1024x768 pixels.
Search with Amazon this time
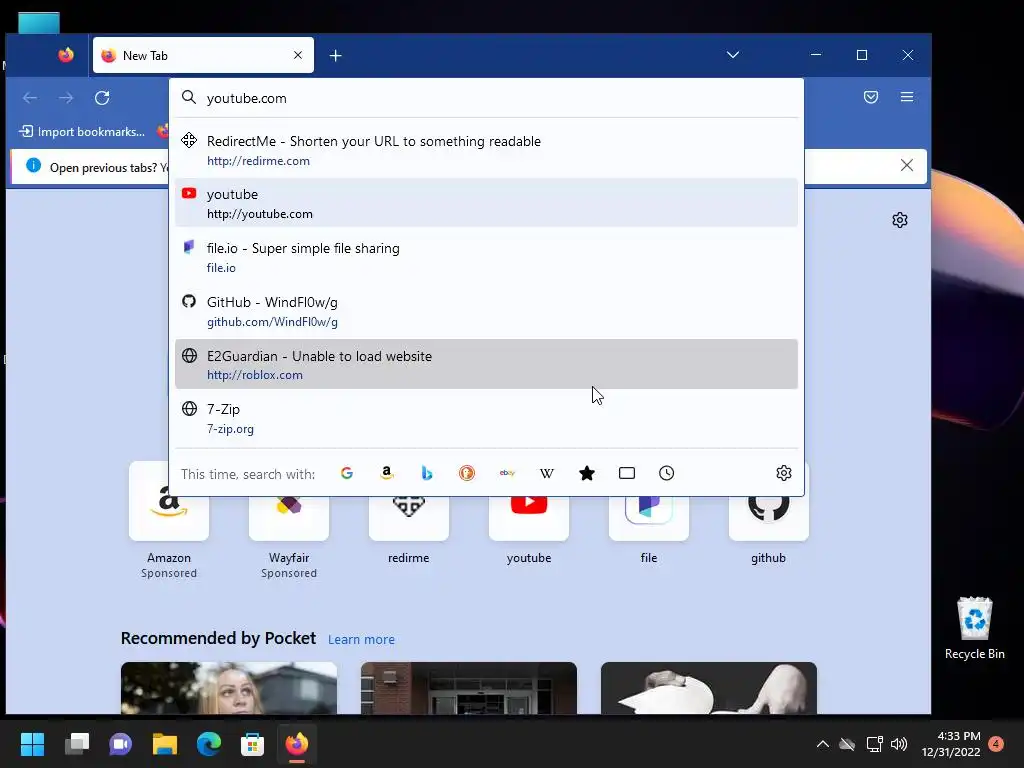click(x=387, y=473)
